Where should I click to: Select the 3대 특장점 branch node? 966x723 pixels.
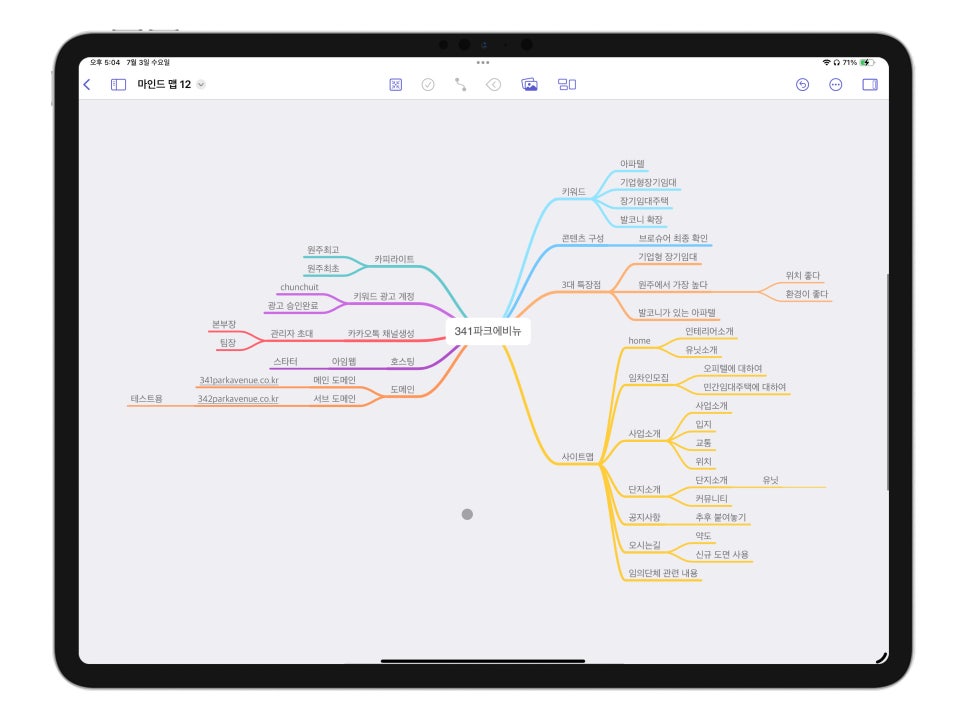click(581, 285)
